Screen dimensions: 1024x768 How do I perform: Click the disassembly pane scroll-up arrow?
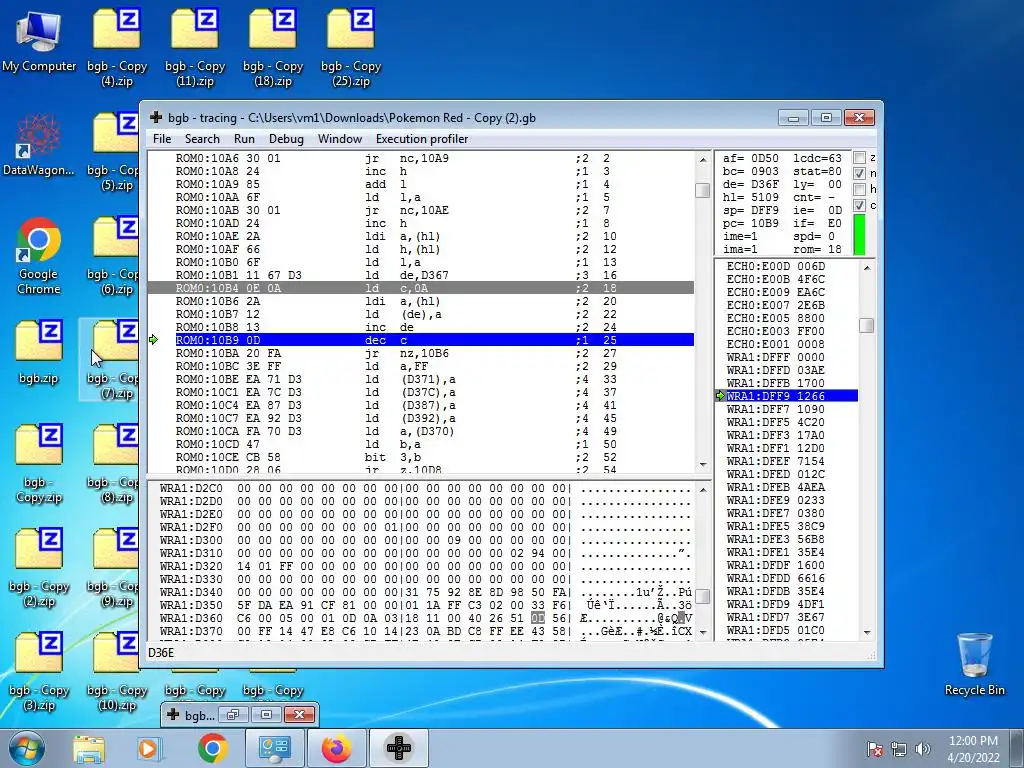coord(703,159)
